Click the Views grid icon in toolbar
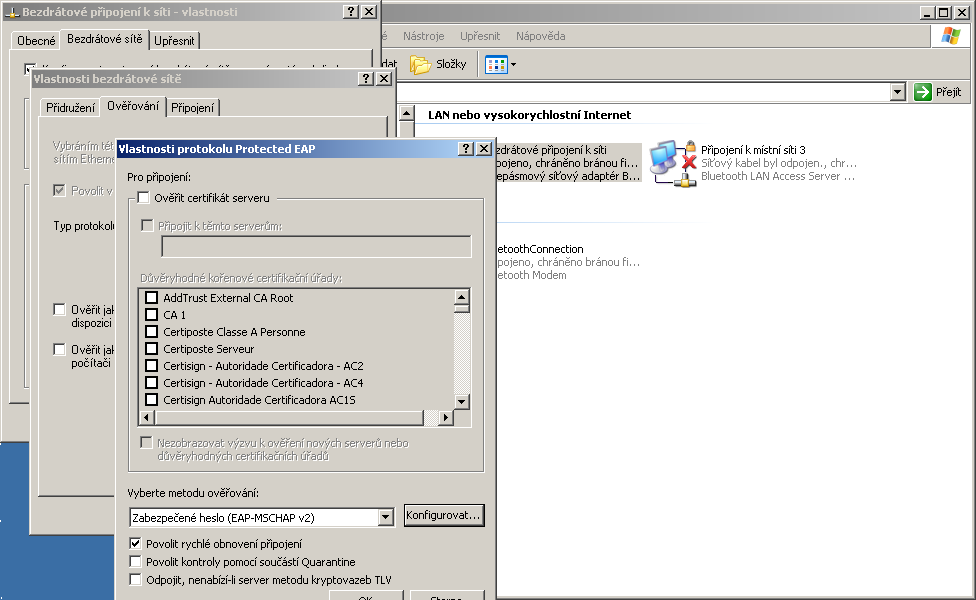The height and width of the screenshot is (600, 976). coord(496,65)
